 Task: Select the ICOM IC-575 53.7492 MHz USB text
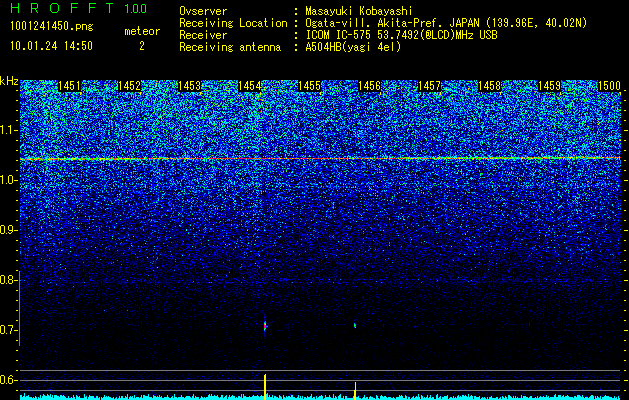(401, 35)
